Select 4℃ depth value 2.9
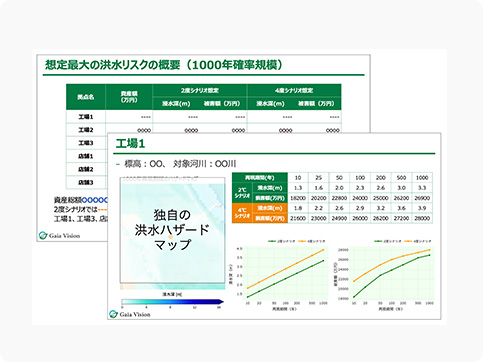 pos(360,208)
